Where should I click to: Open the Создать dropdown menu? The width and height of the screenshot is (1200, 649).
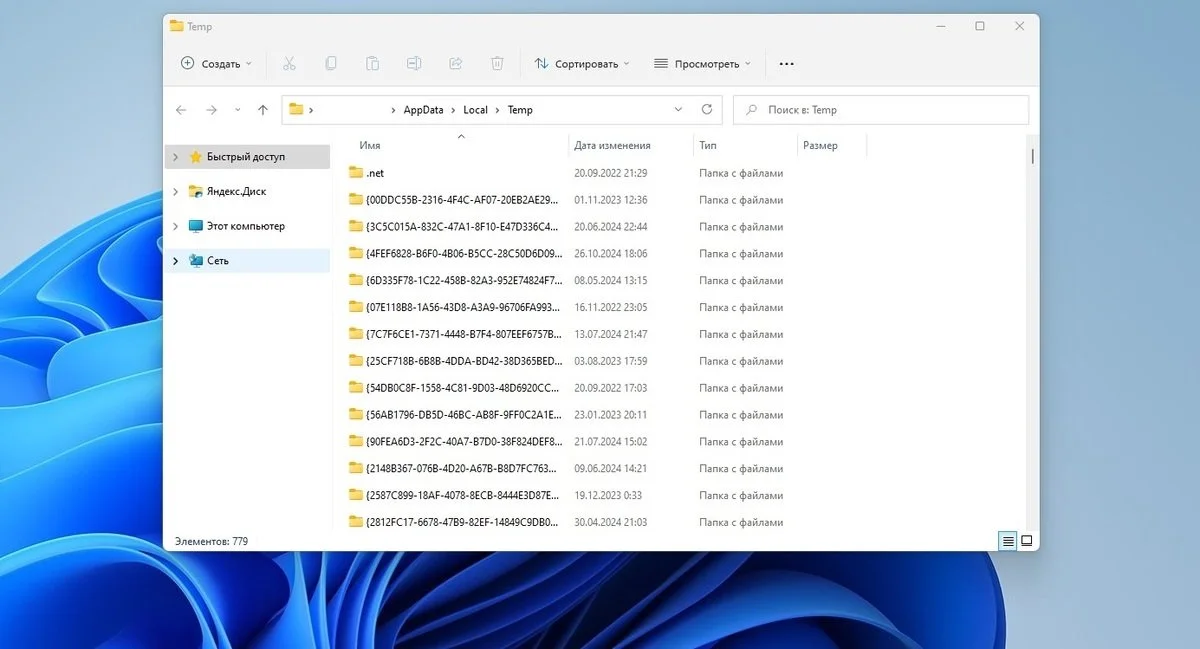click(x=216, y=63)
